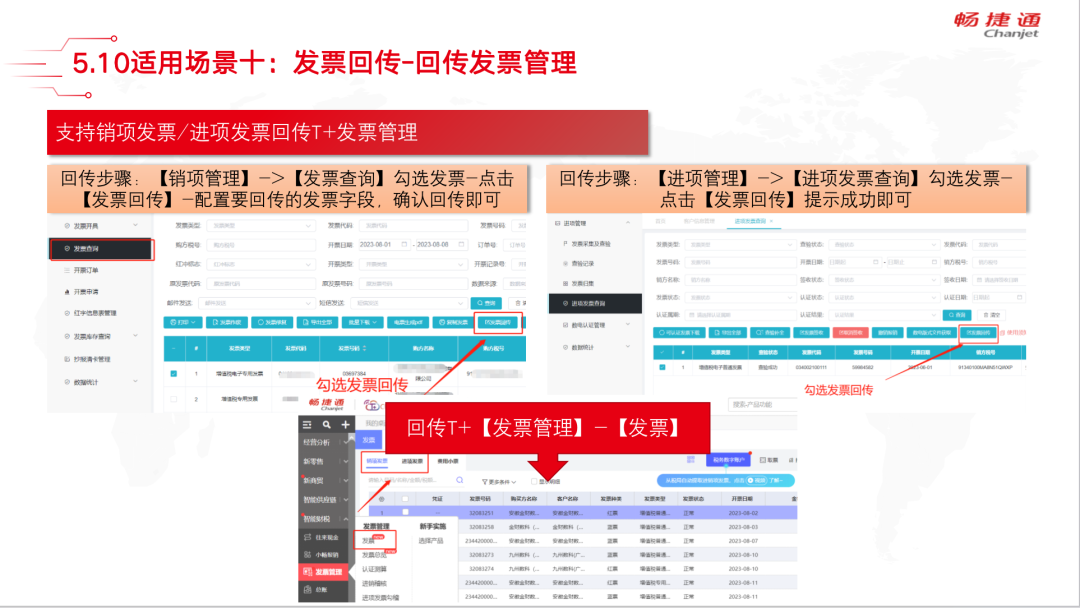This screenshot has width=1080, height=608.
Task: Switch to 首页 tab
Action: [661, 221]
